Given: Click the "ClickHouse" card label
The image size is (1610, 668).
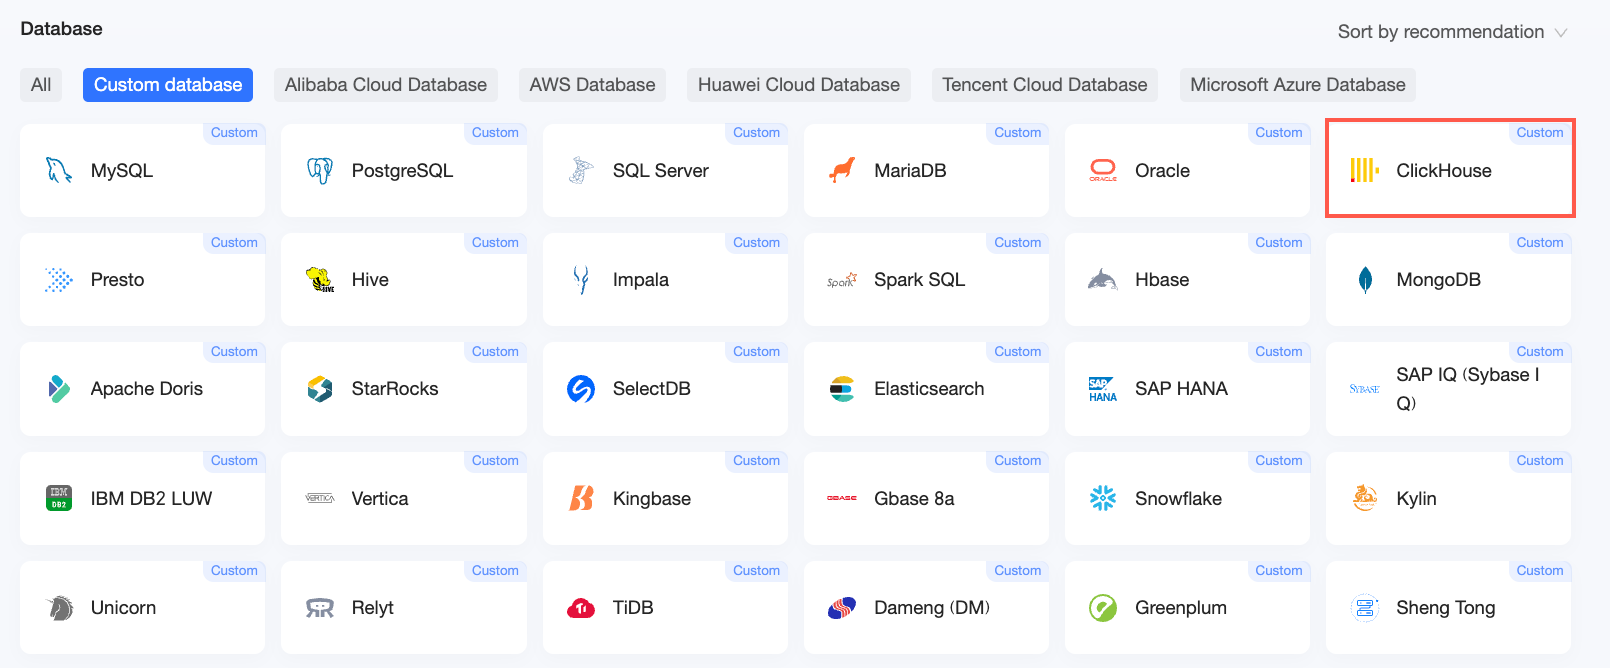Looking at the screenshot, I should pos(1444,171).
